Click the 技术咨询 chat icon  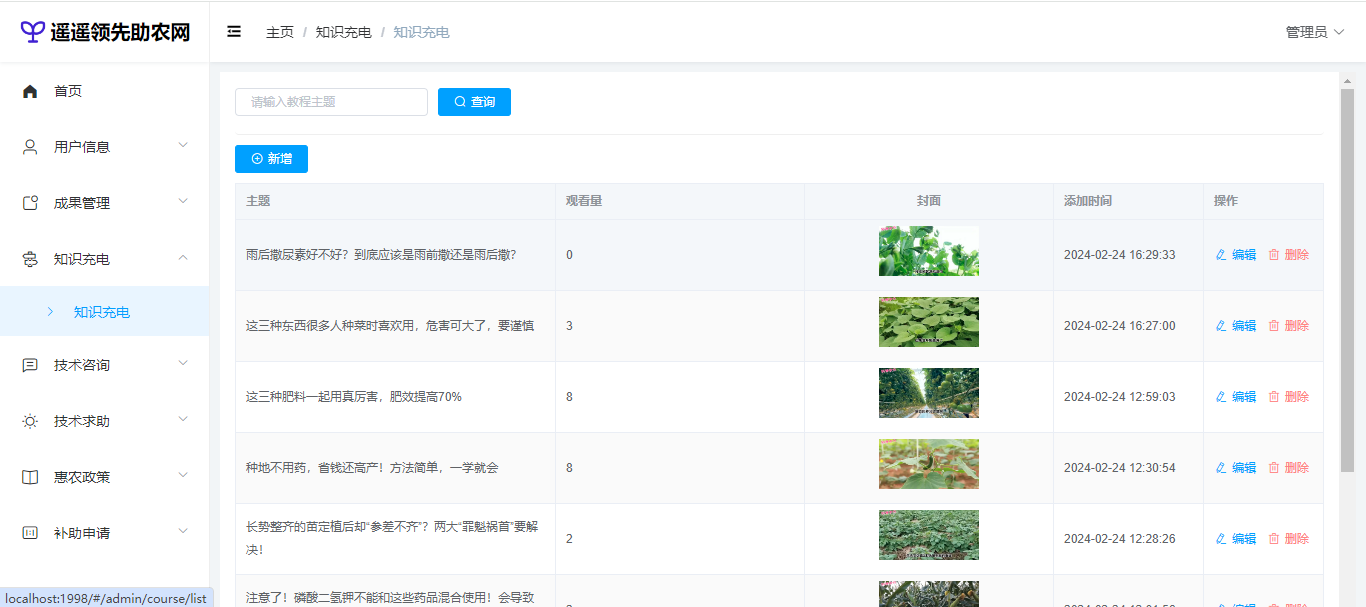pyautogui.click(x=30, y=365)
